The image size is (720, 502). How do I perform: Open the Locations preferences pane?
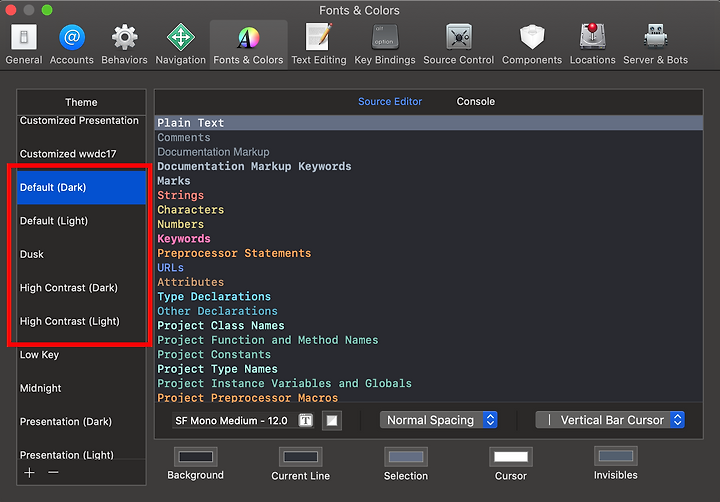coord(592,45)
